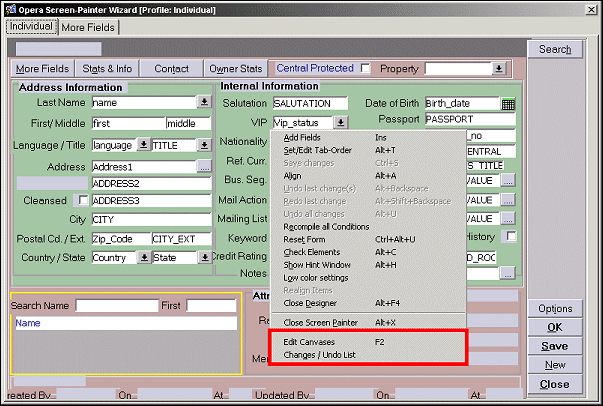603x406 pixels.
Task: Toggle the Central Protected checkbox
Action: pos(365,69)
